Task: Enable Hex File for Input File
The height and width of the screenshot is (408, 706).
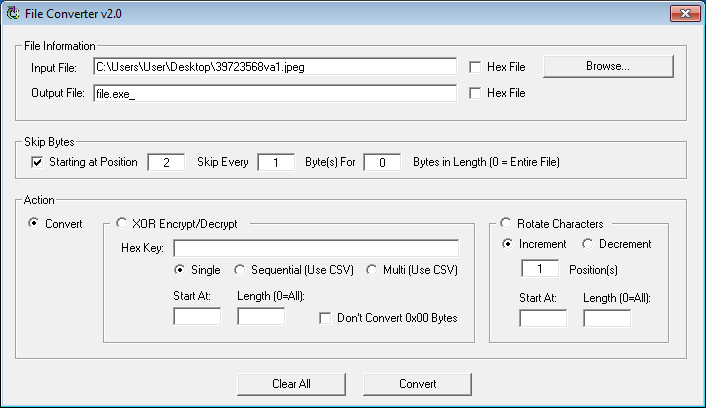Action: click(x=475, y=67)
